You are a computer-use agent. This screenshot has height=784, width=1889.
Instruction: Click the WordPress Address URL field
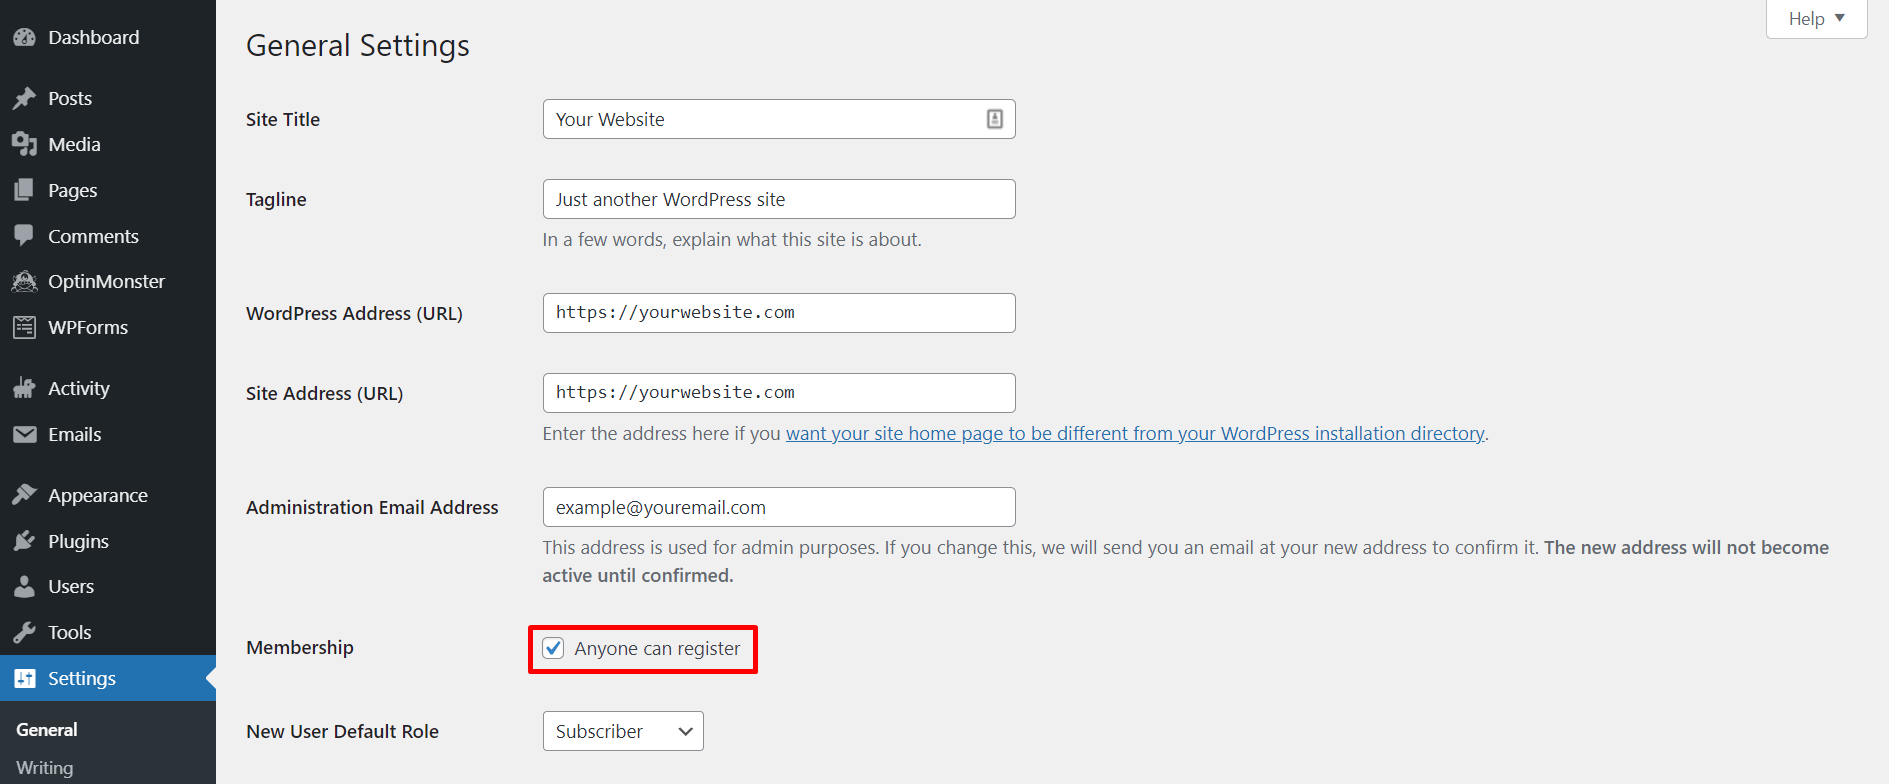[778, 313]
